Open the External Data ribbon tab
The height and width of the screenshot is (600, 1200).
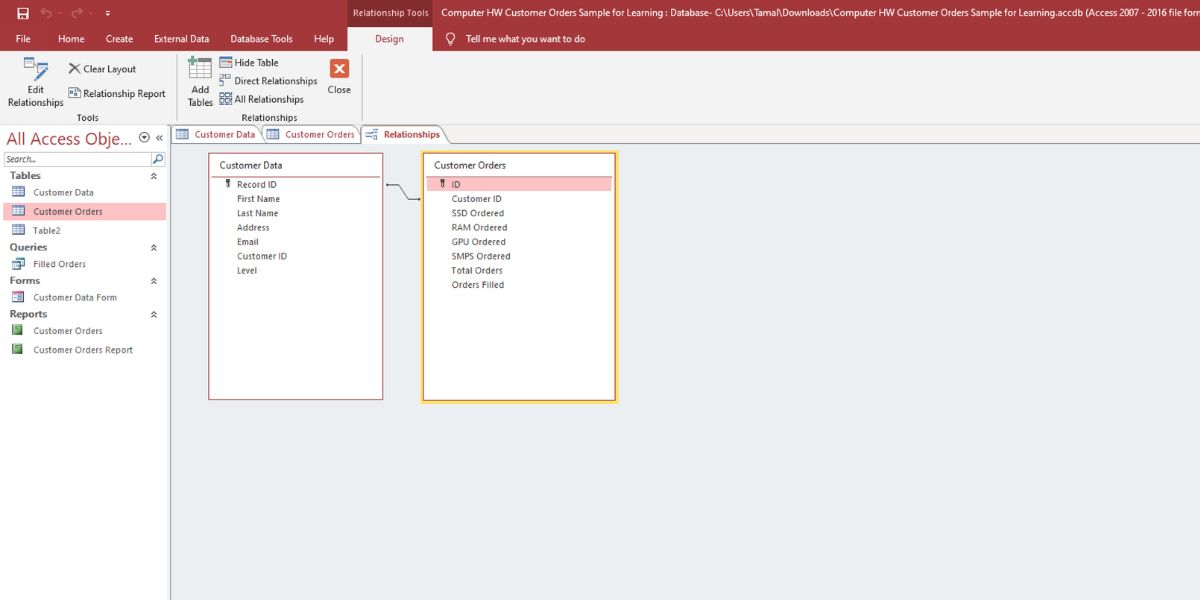pos(181,39)
